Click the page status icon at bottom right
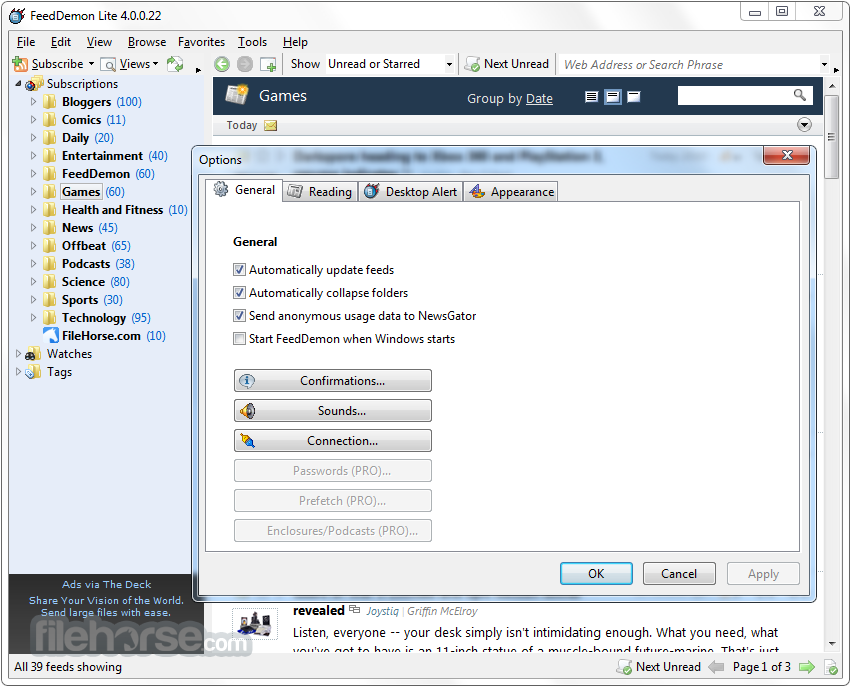 (831, 667)
